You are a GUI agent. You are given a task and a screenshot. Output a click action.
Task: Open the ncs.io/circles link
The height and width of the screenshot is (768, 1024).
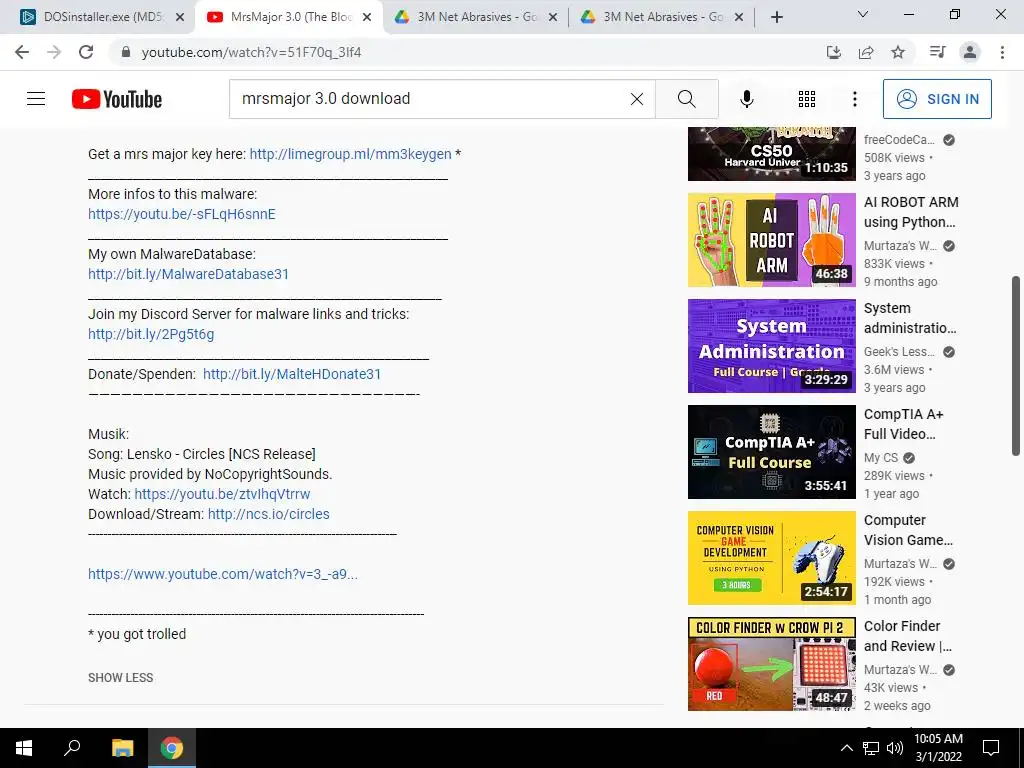[x=268, y=514]
